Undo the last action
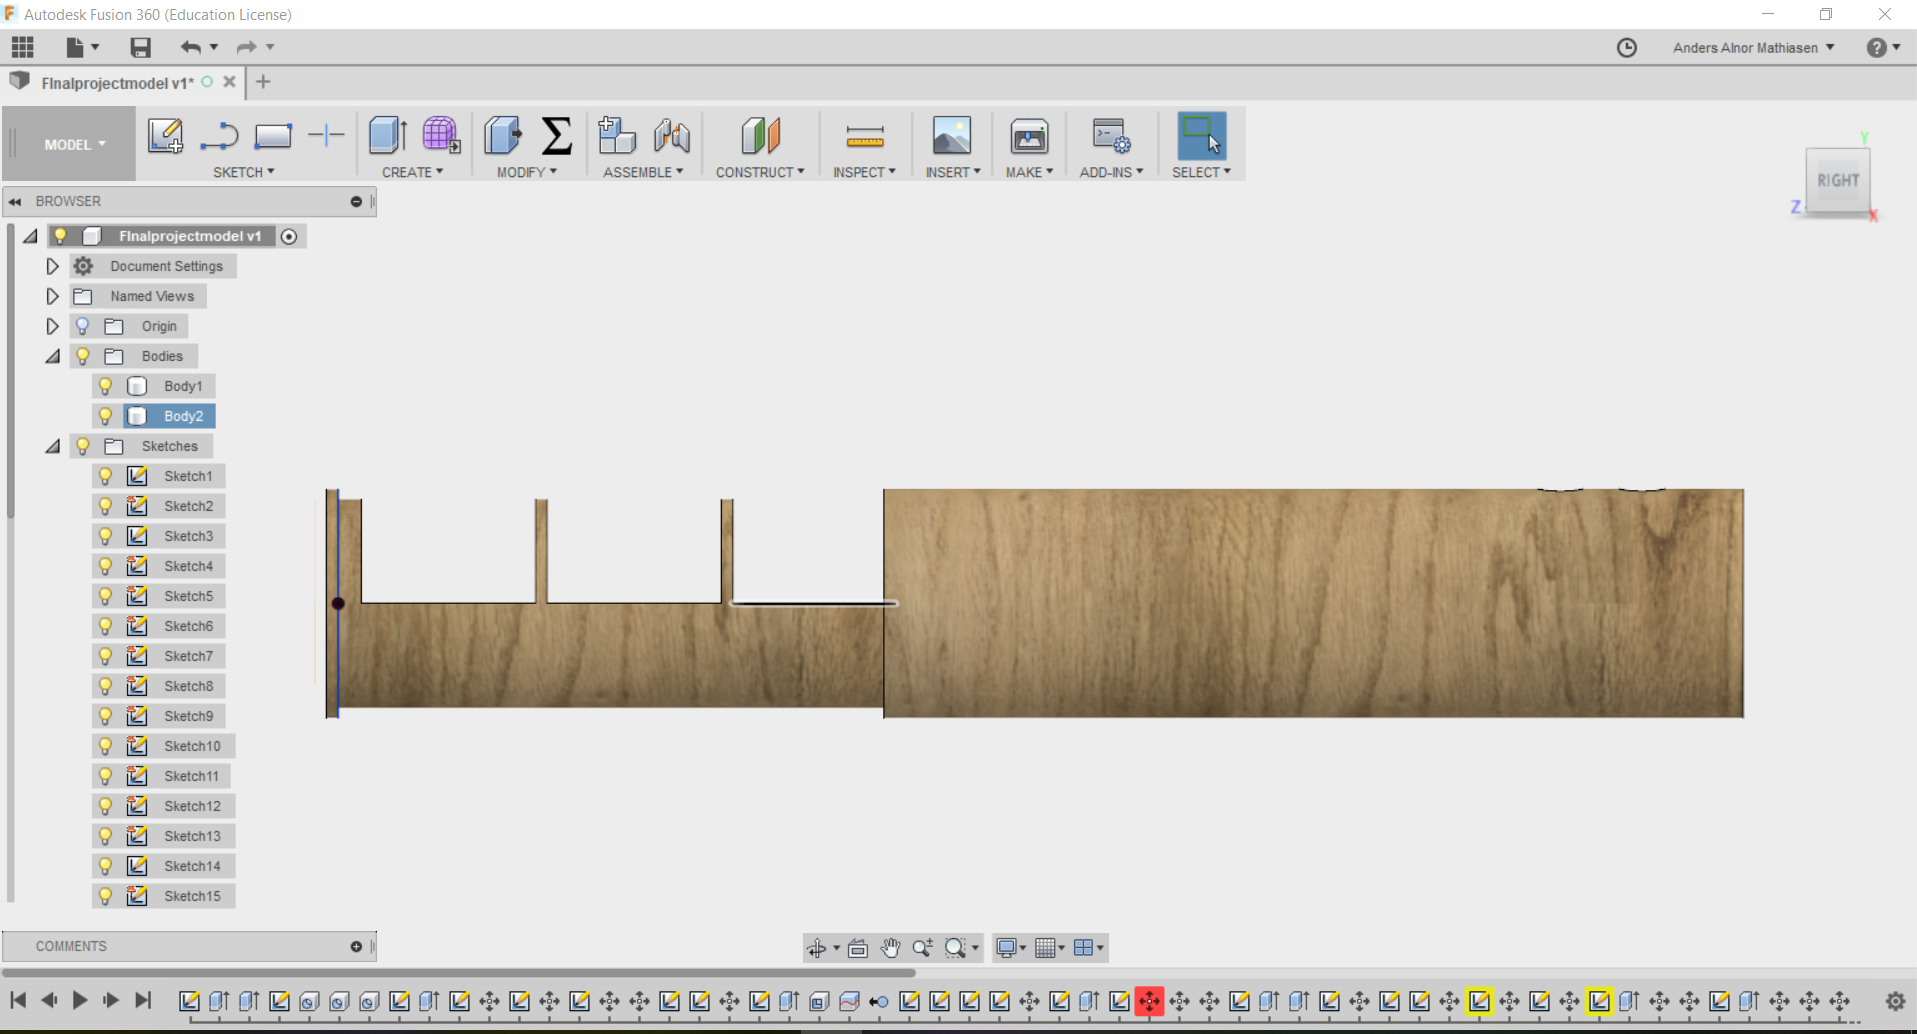Viewport: 1917px width, 1034px height. pyautogui.click(x=191, y=47)
